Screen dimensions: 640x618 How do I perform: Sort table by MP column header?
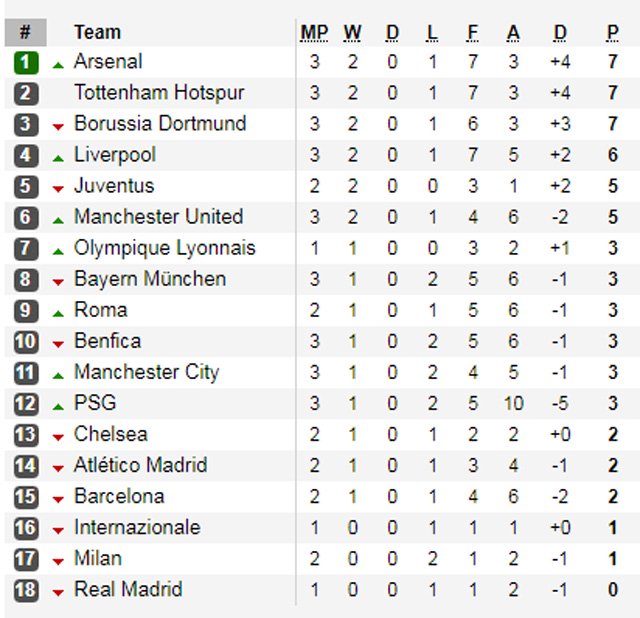[314, 33]
